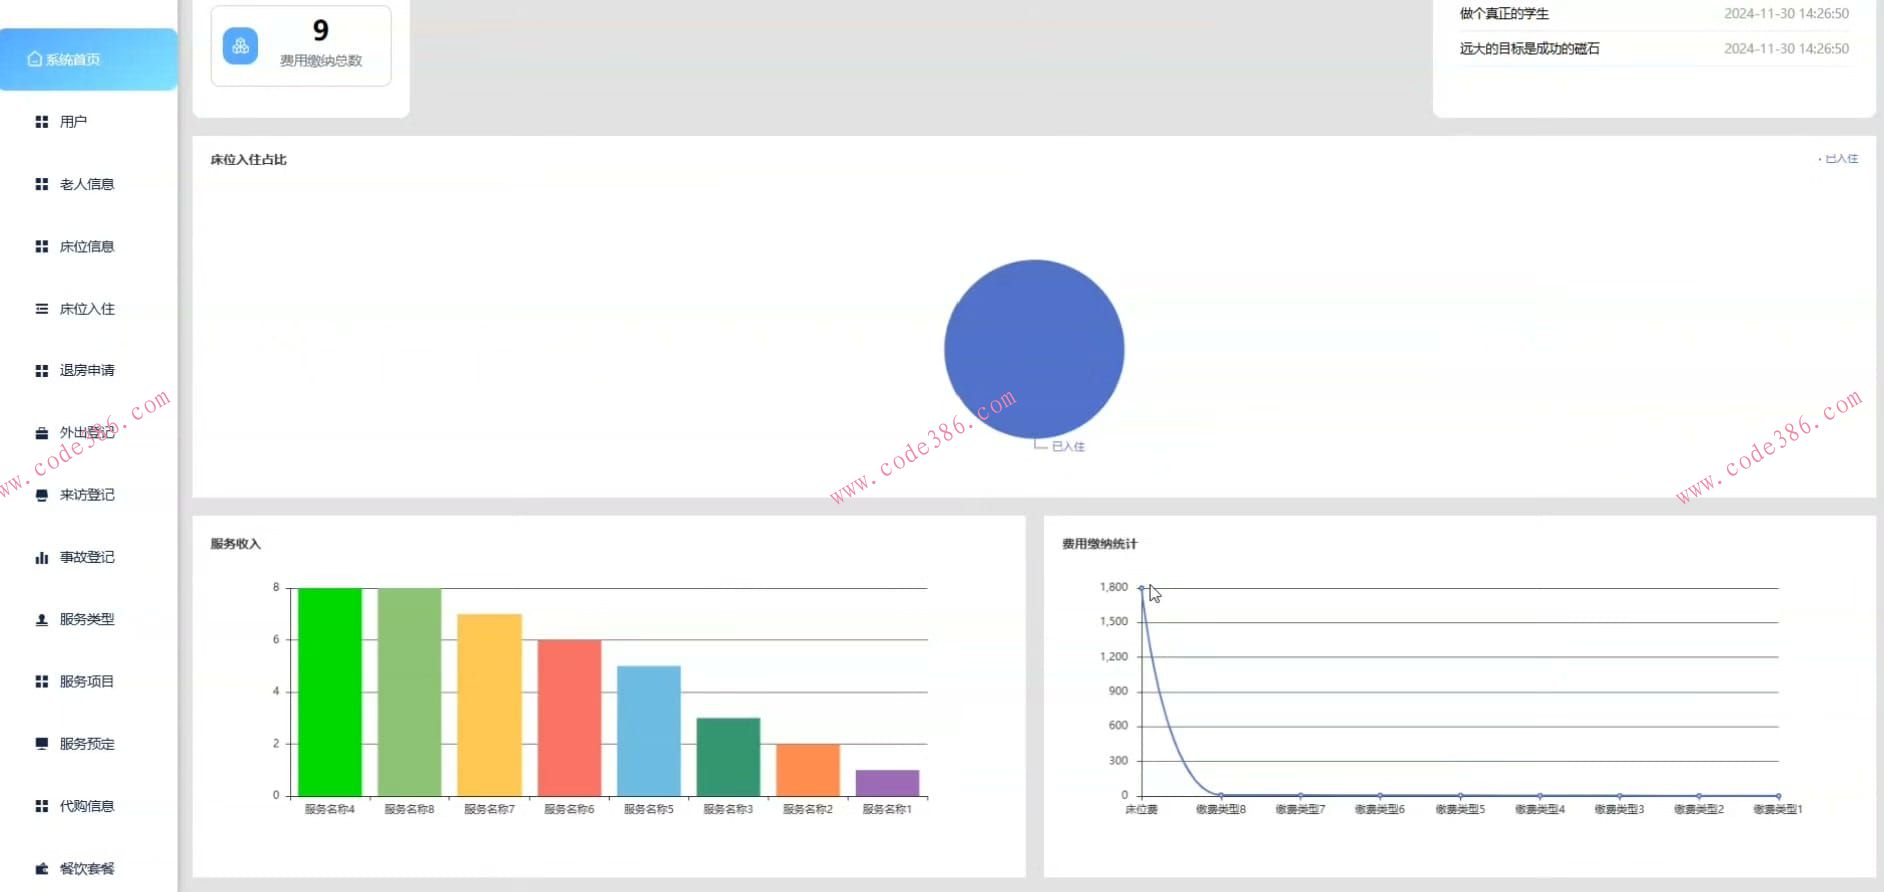
Task: Select the list icon beside 床位入住
Action: pos(42,309)
